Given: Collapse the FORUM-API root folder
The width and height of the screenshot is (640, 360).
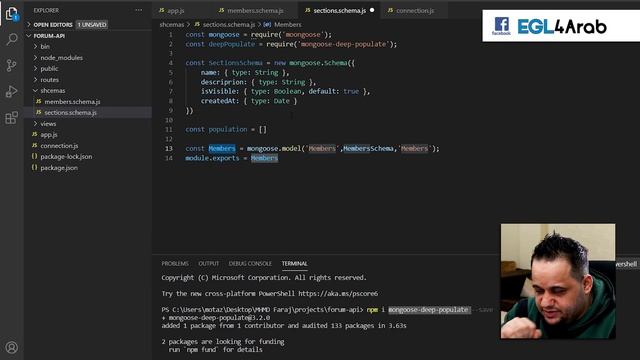Looking at the screenshot, I should pyautogui.click(x=49, y=36).
